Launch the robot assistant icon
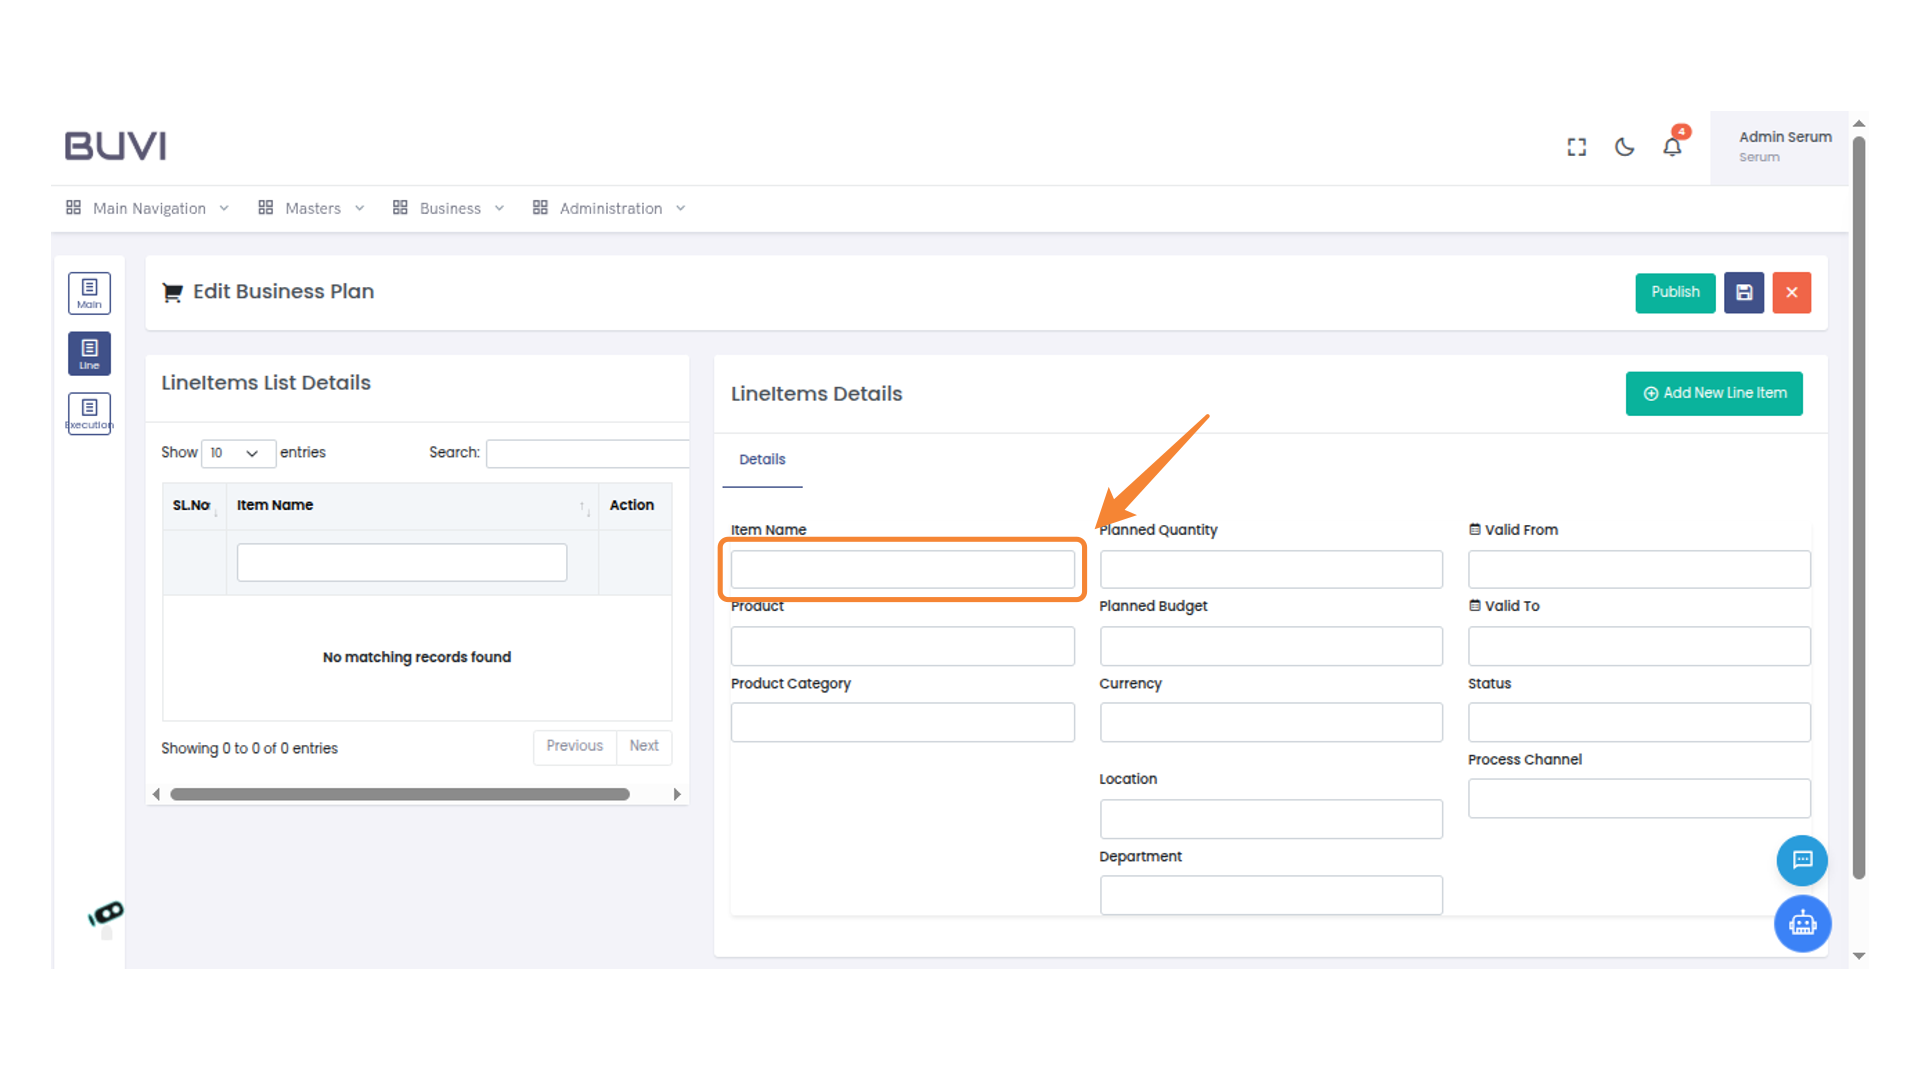The height and width of the screenshot is (1080, 1920). (x=1802, y=923)
